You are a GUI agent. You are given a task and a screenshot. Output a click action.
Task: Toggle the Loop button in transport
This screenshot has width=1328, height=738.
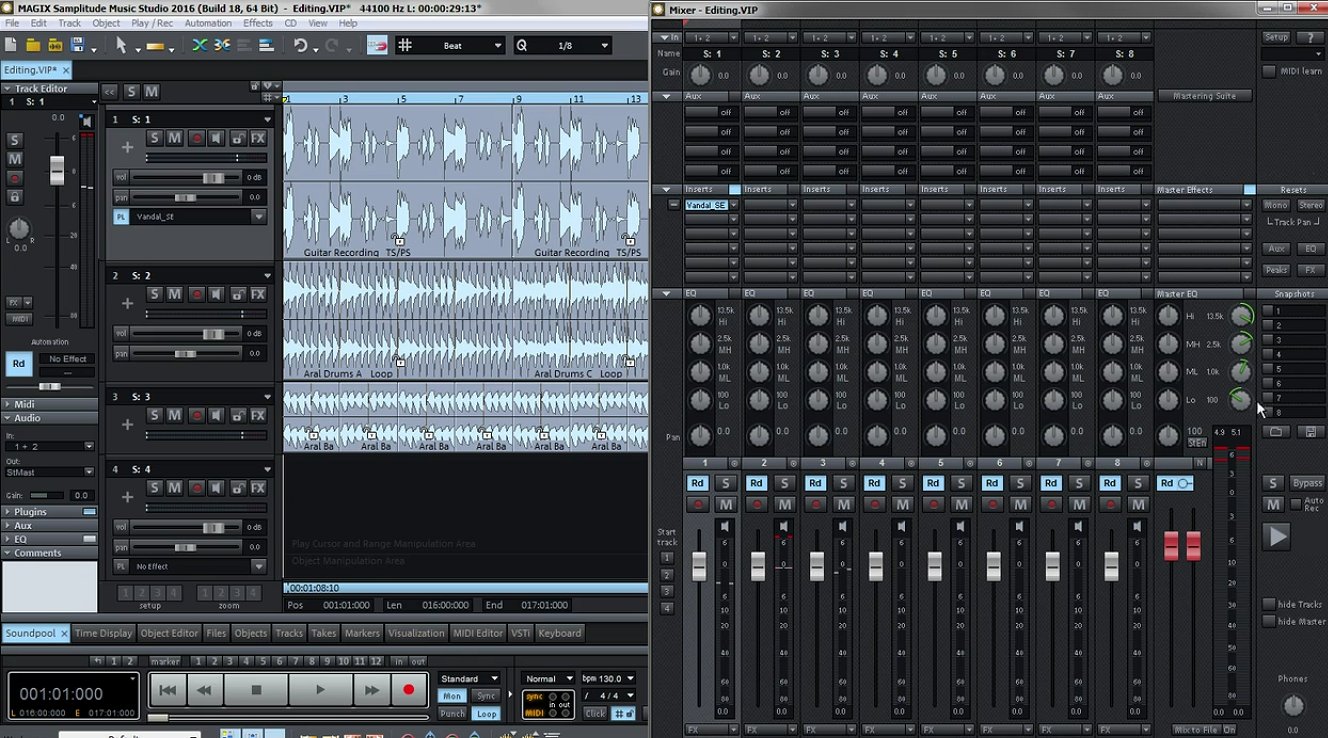pyautogui.click(x=487, y=714)
